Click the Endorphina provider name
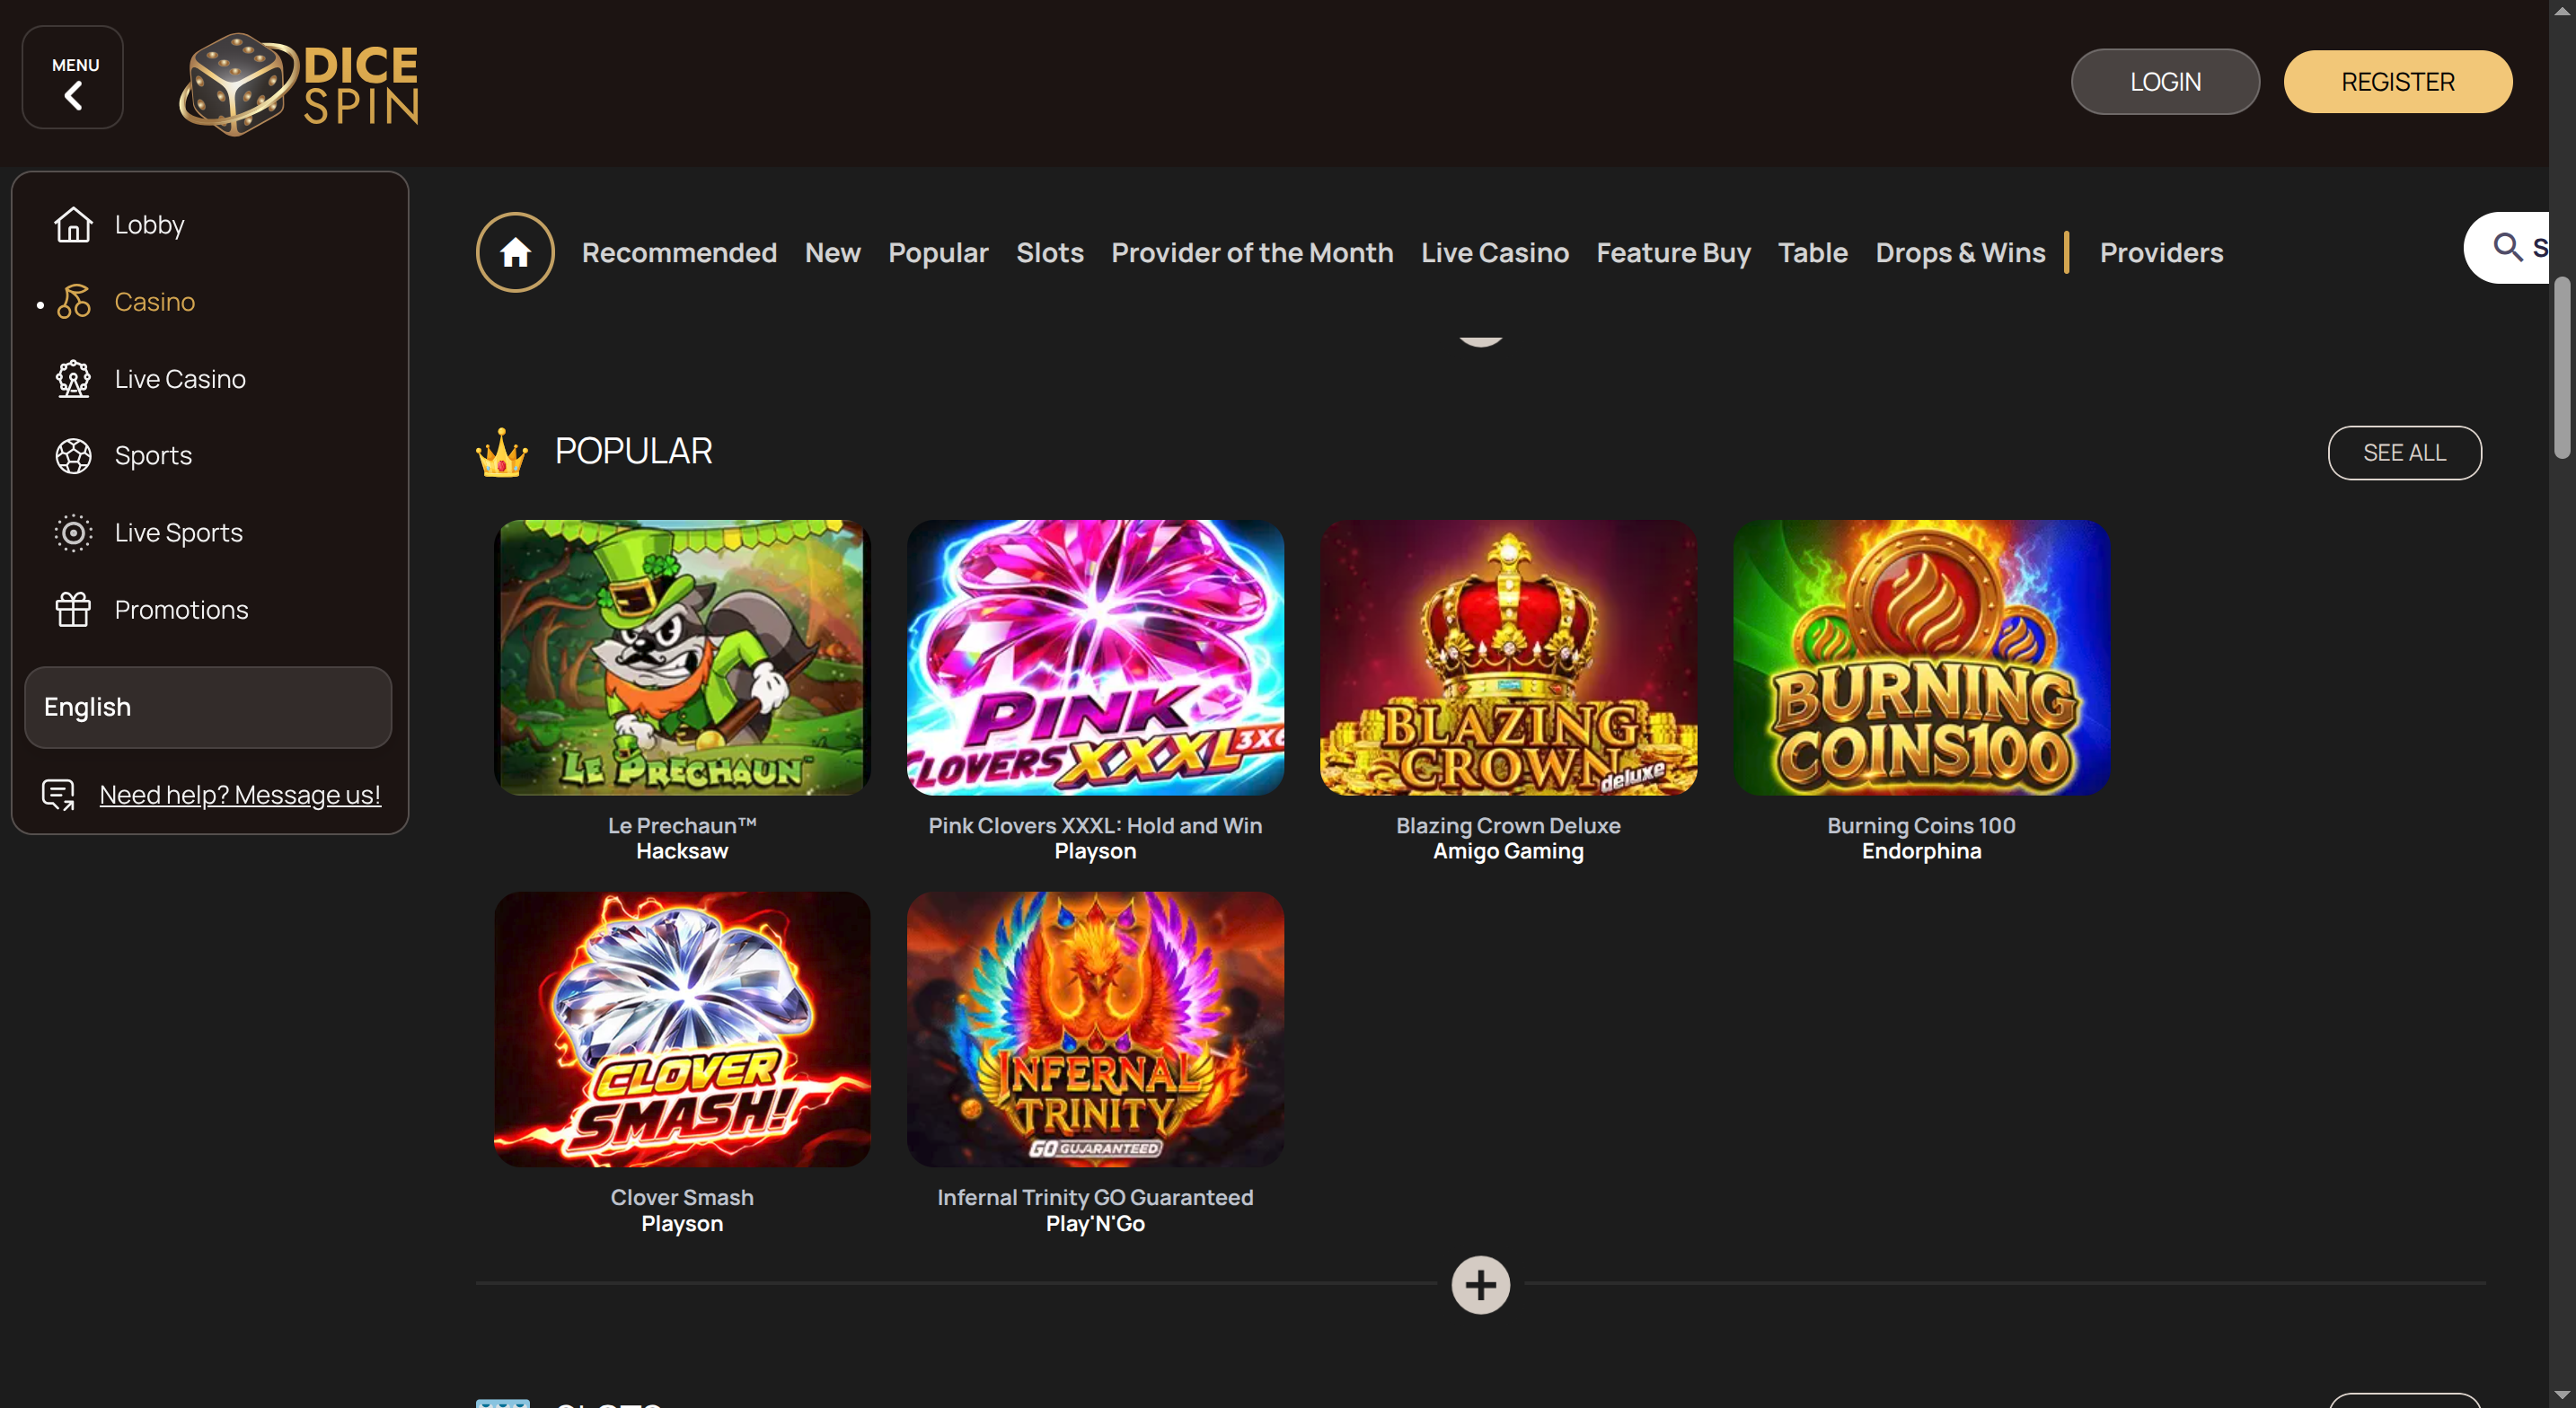The height and width of the screenshot is (1408, 2576). tap(1921, 852)
